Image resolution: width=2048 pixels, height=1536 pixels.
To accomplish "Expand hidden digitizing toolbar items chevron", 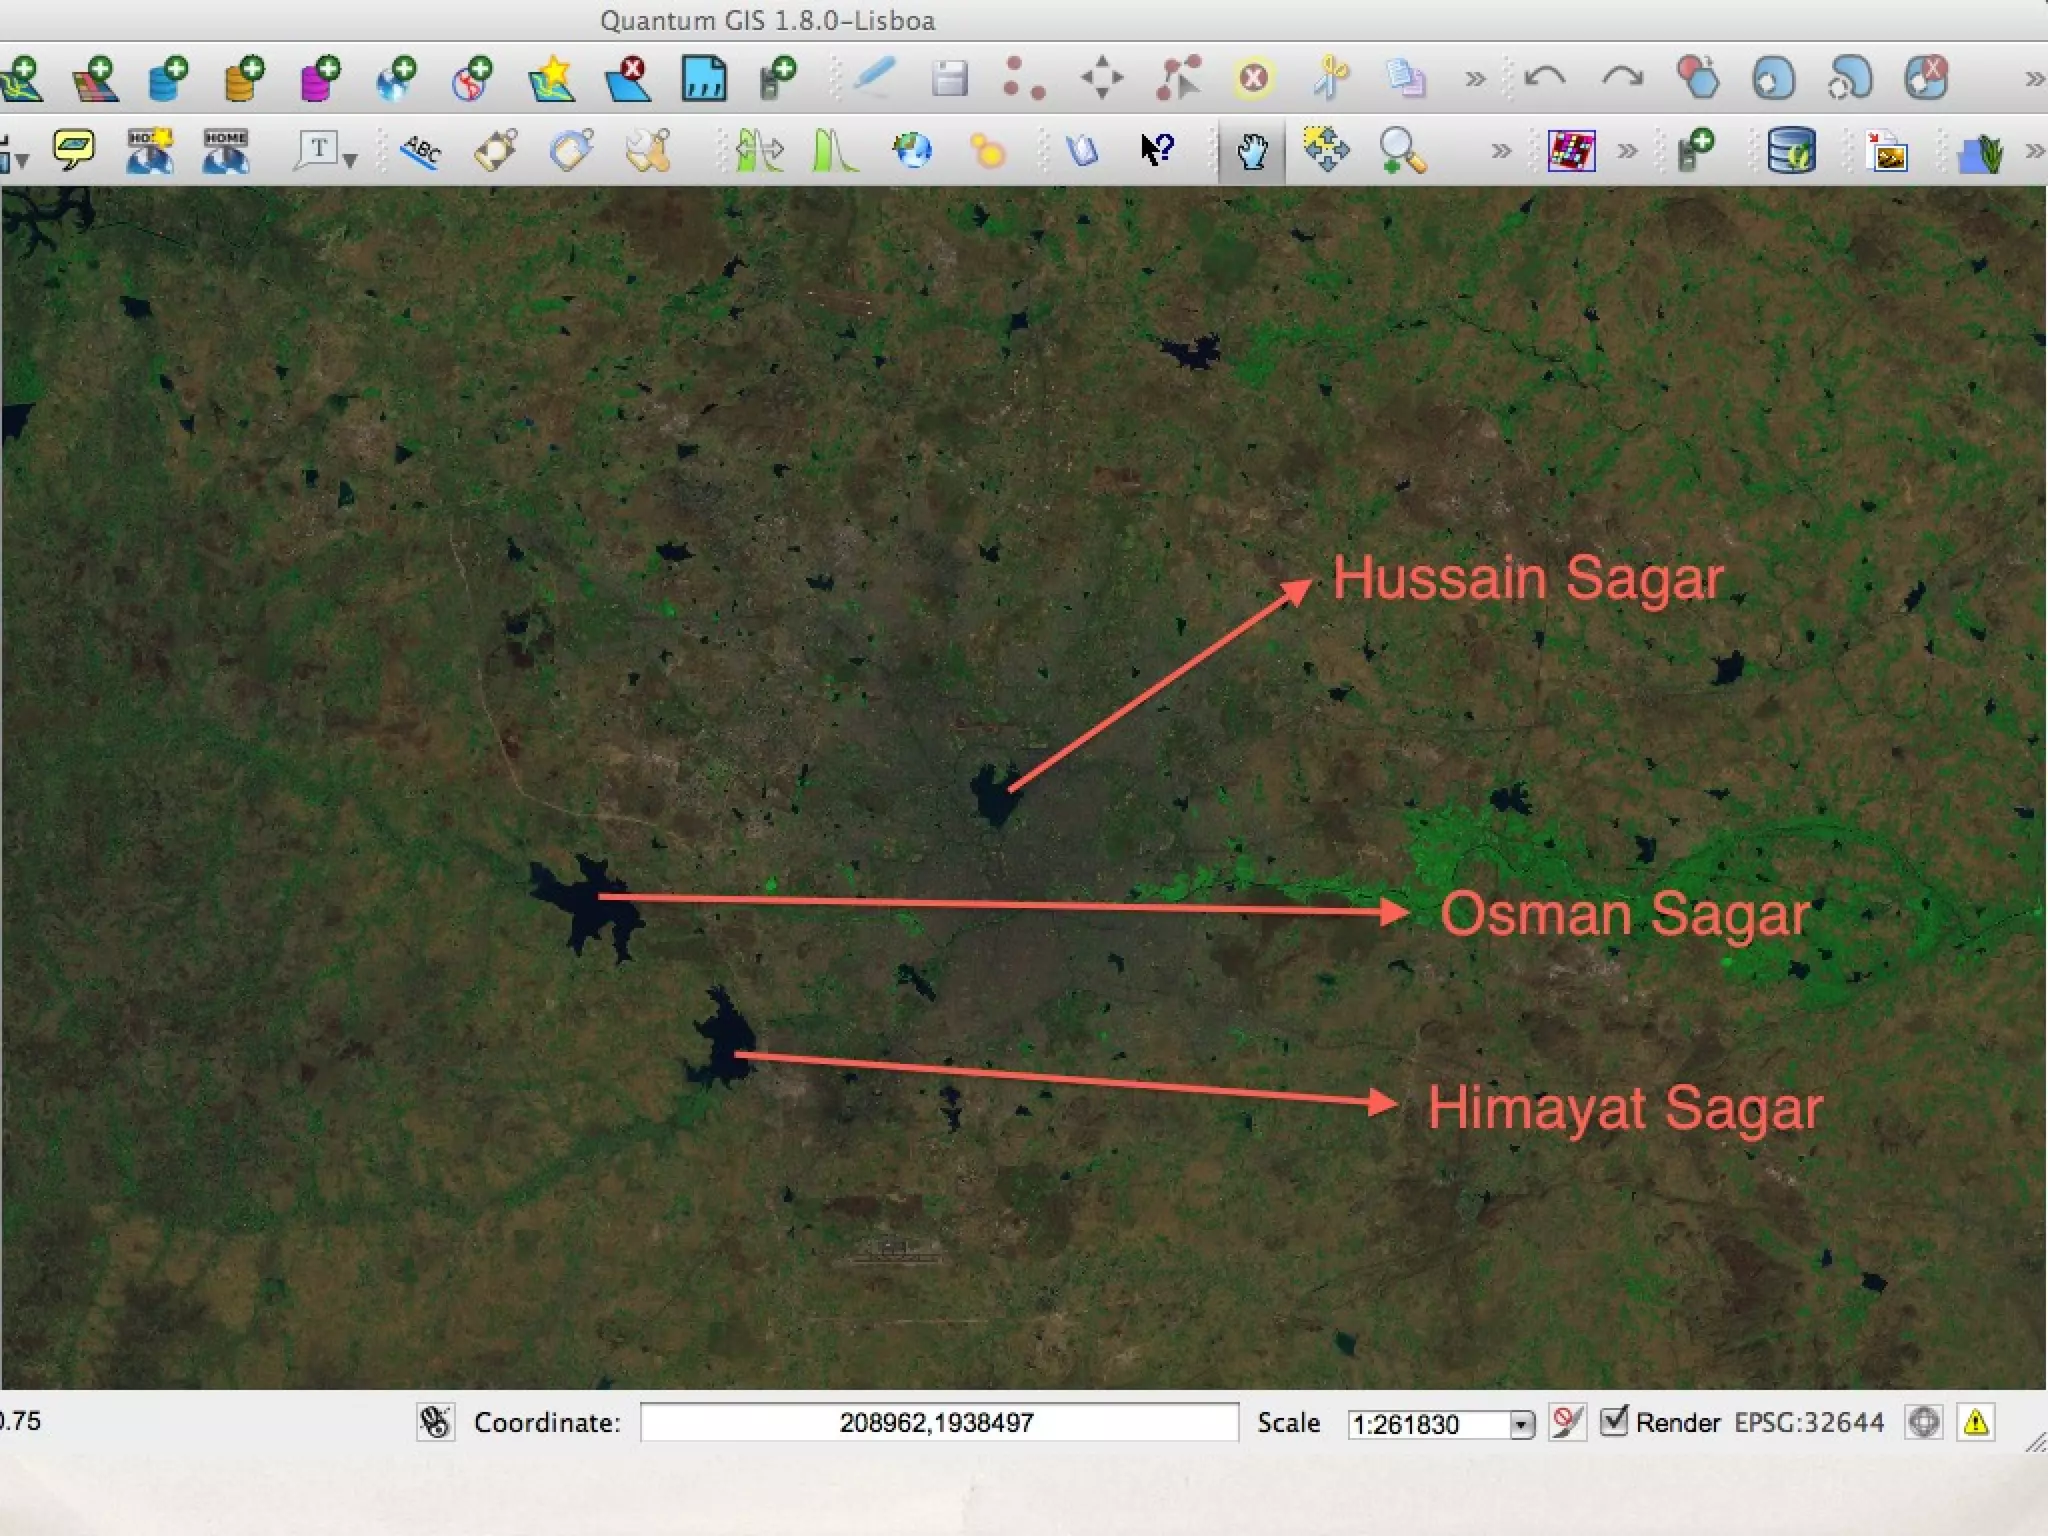I will [1475, 79].
